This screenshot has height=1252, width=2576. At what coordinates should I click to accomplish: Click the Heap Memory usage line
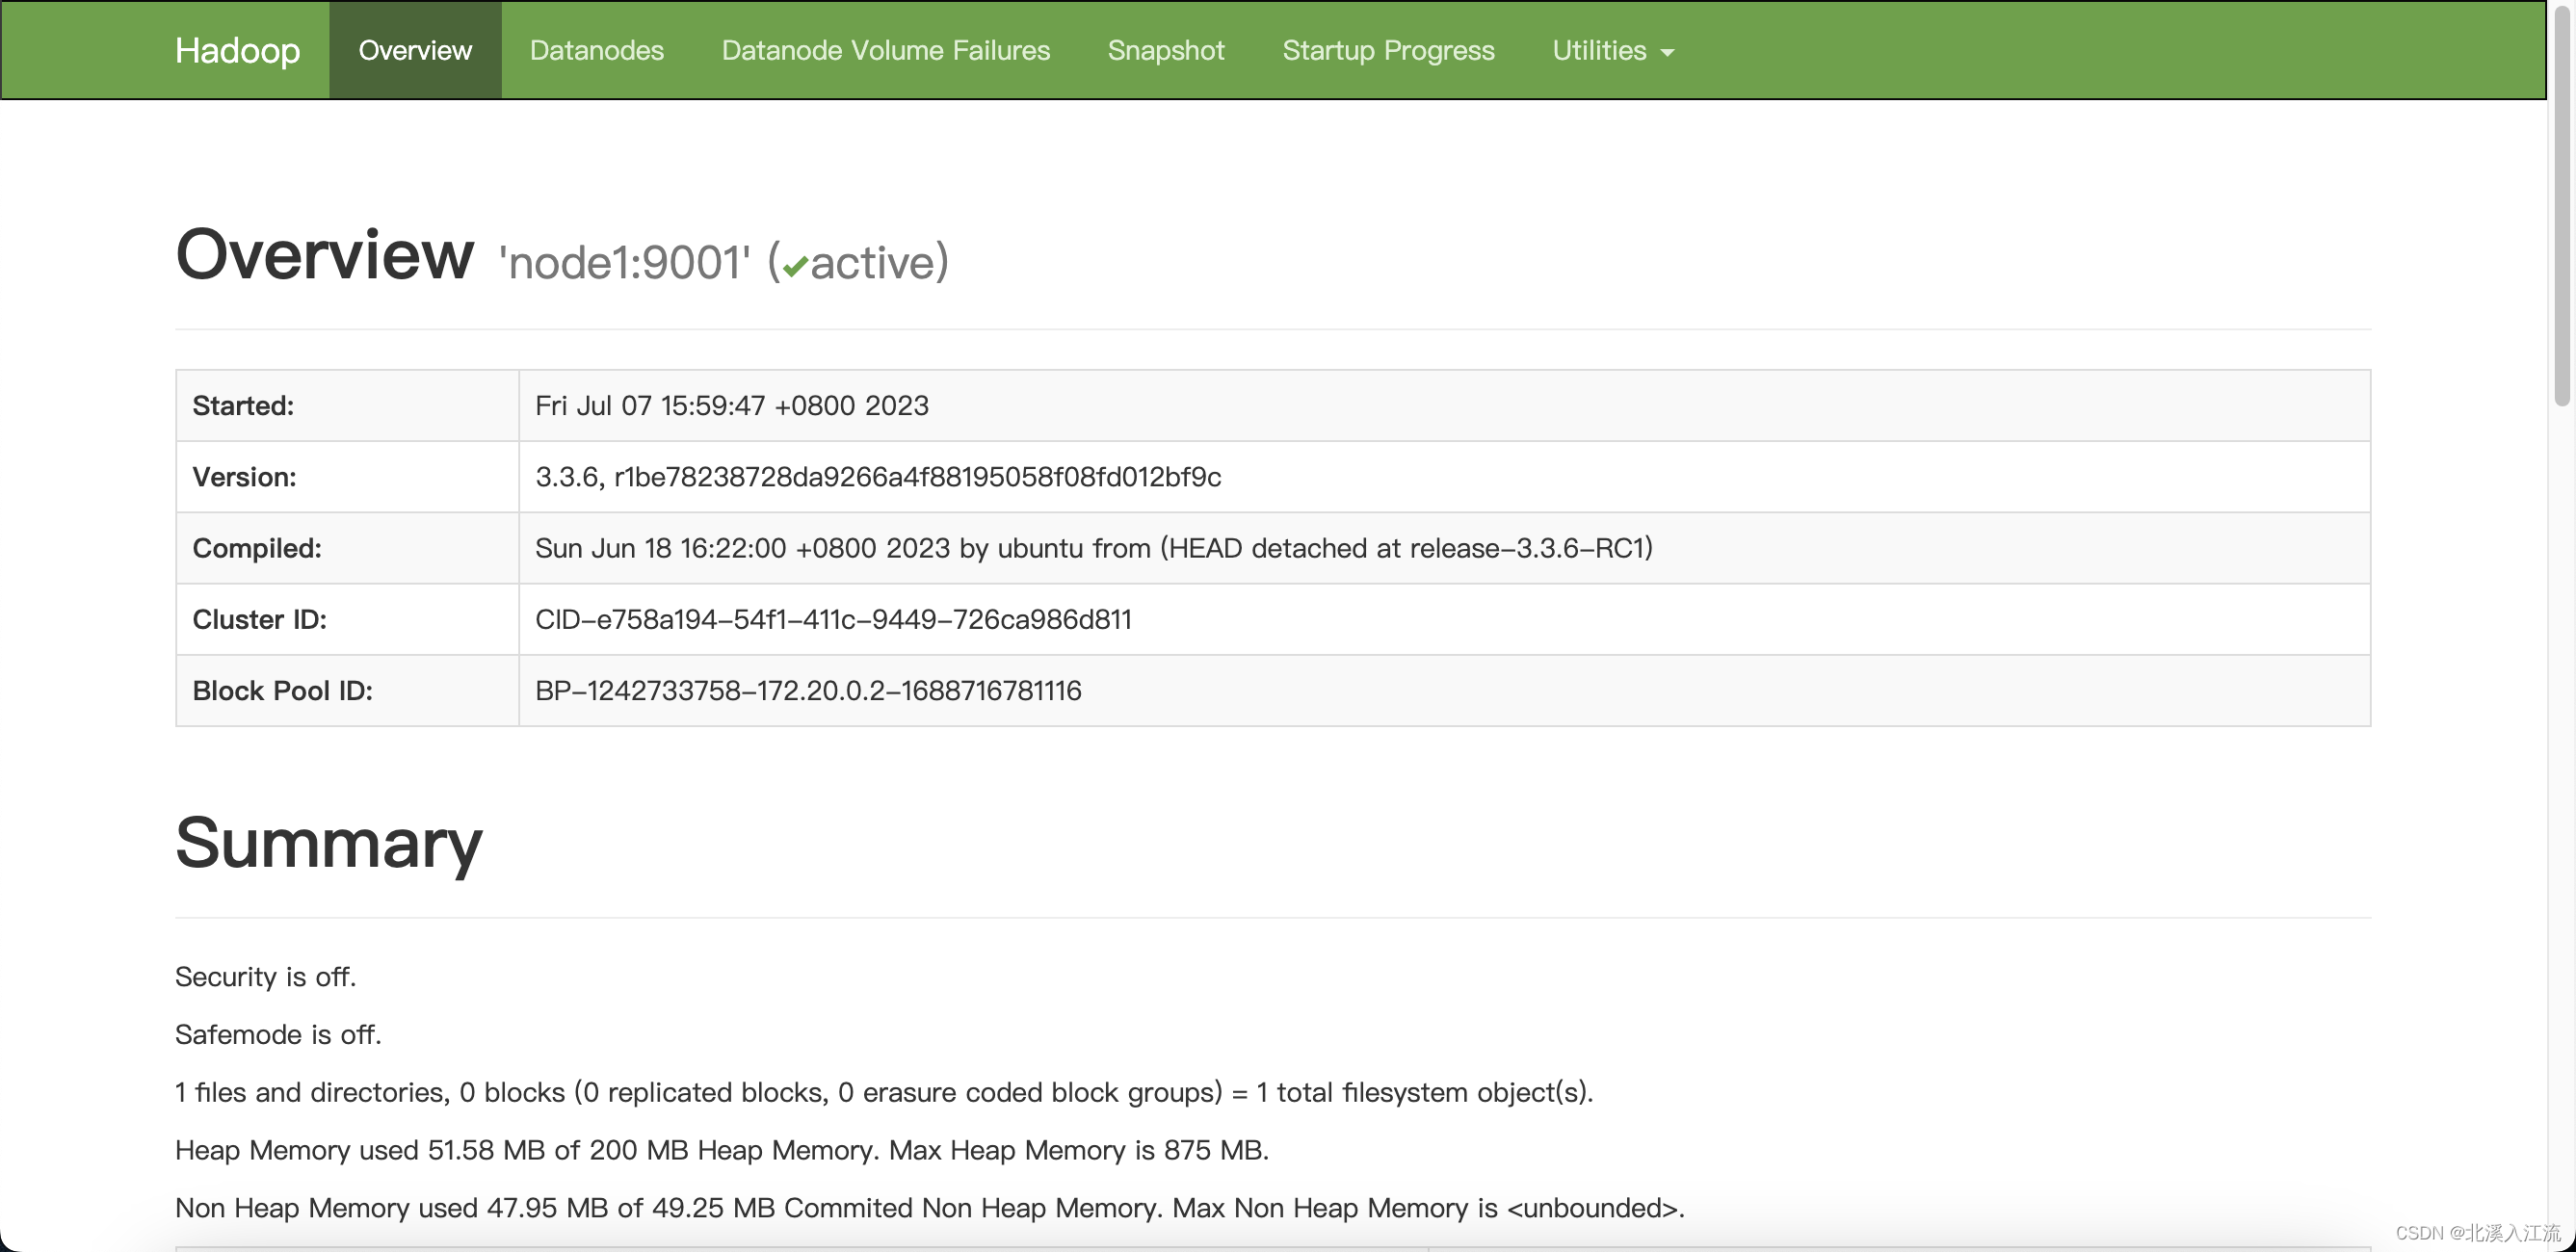721,1150
